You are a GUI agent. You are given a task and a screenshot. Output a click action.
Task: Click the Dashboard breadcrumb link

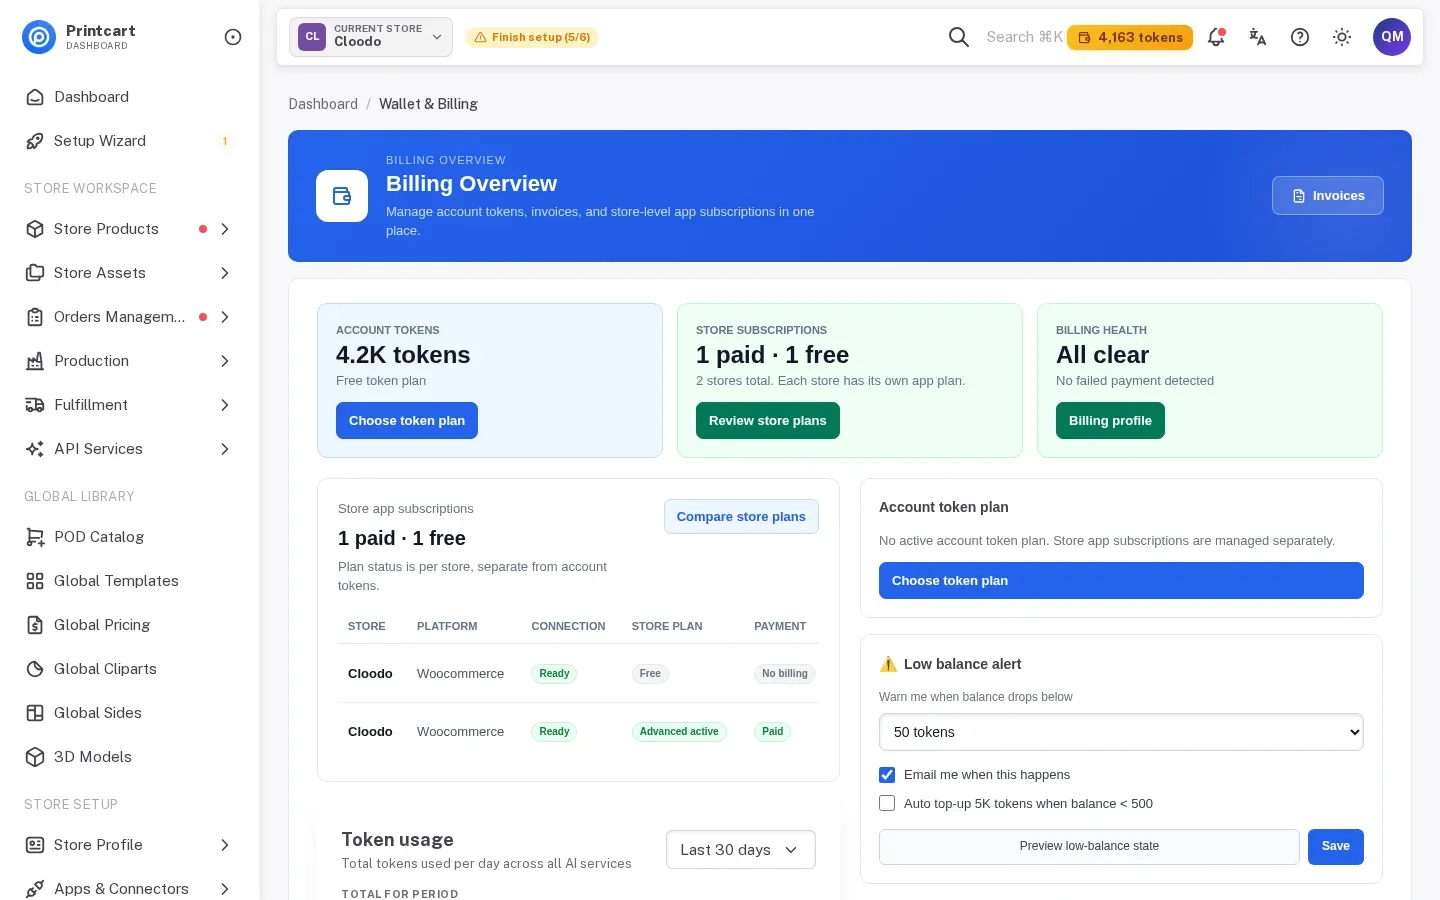click(323, 104)
